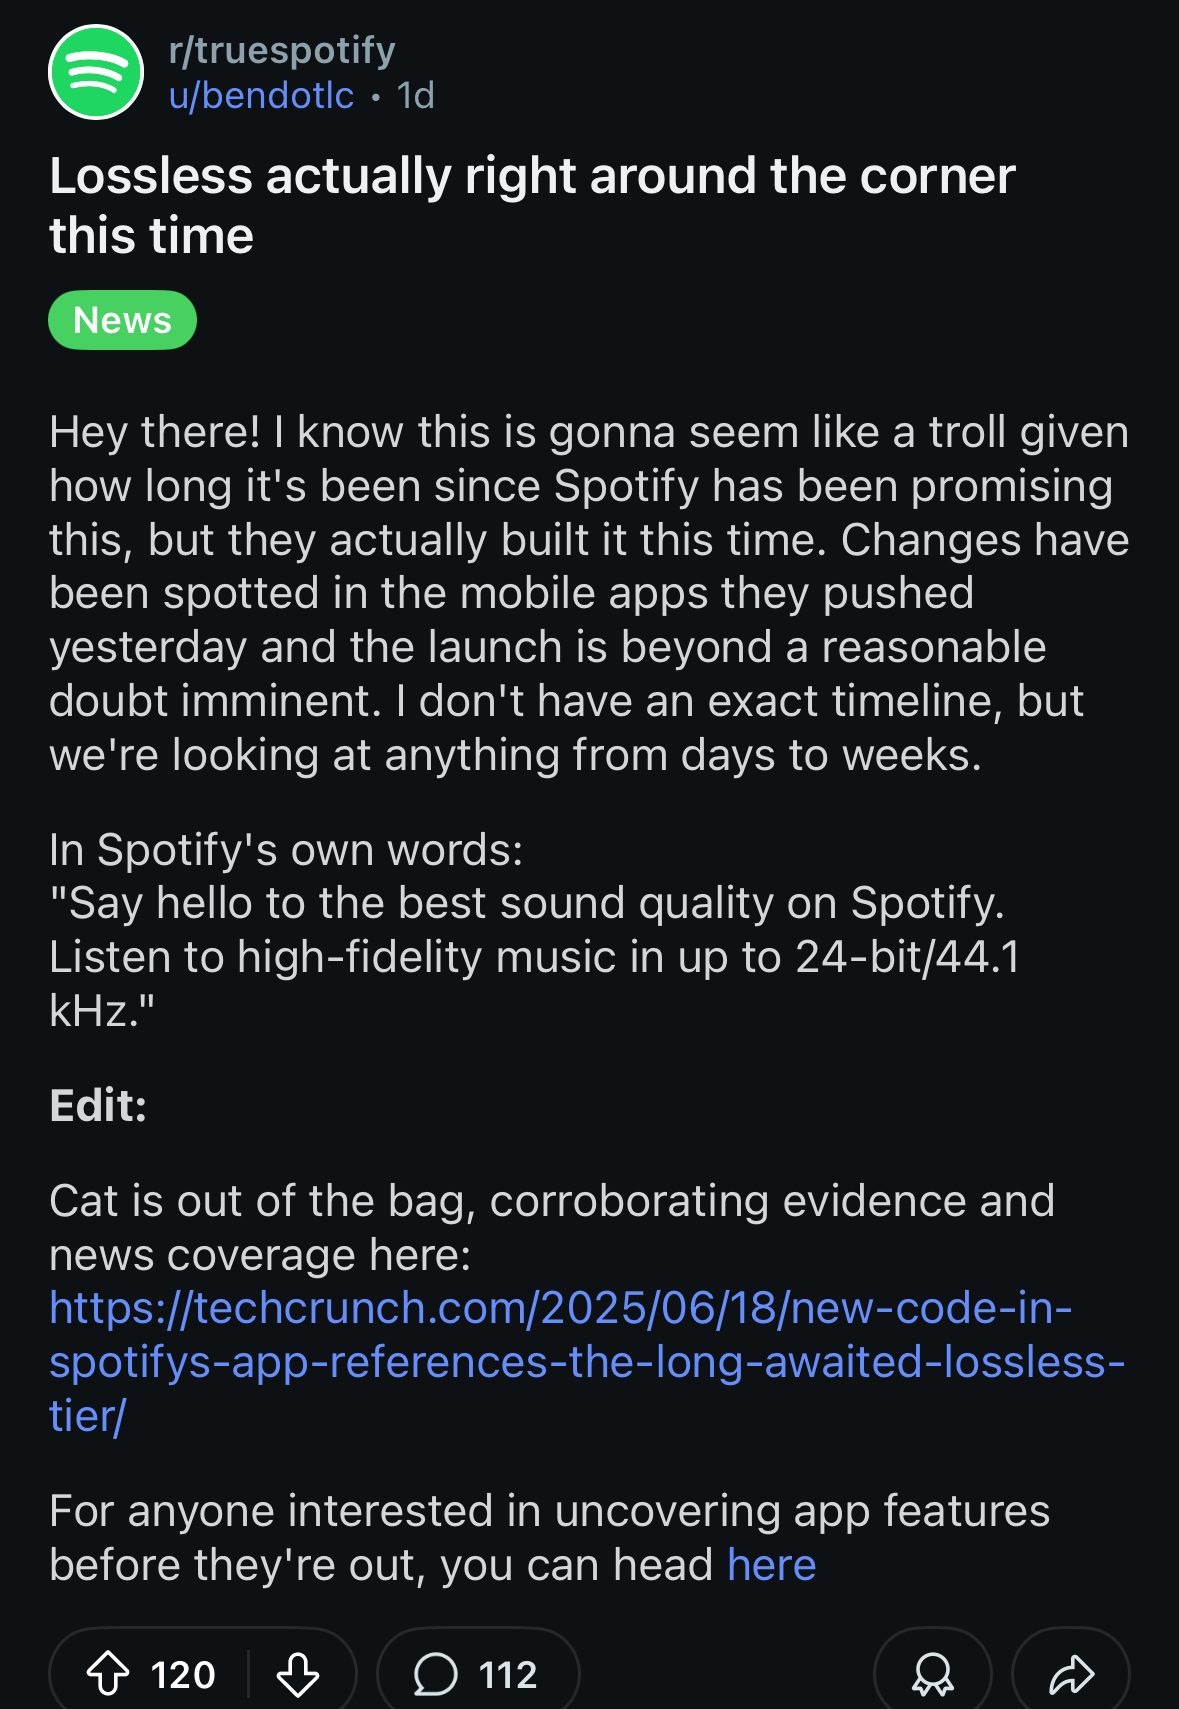Viewport: 1179px width, 1709px height.
Task: Downvote the lossless post
Action: coord(298,1674)
